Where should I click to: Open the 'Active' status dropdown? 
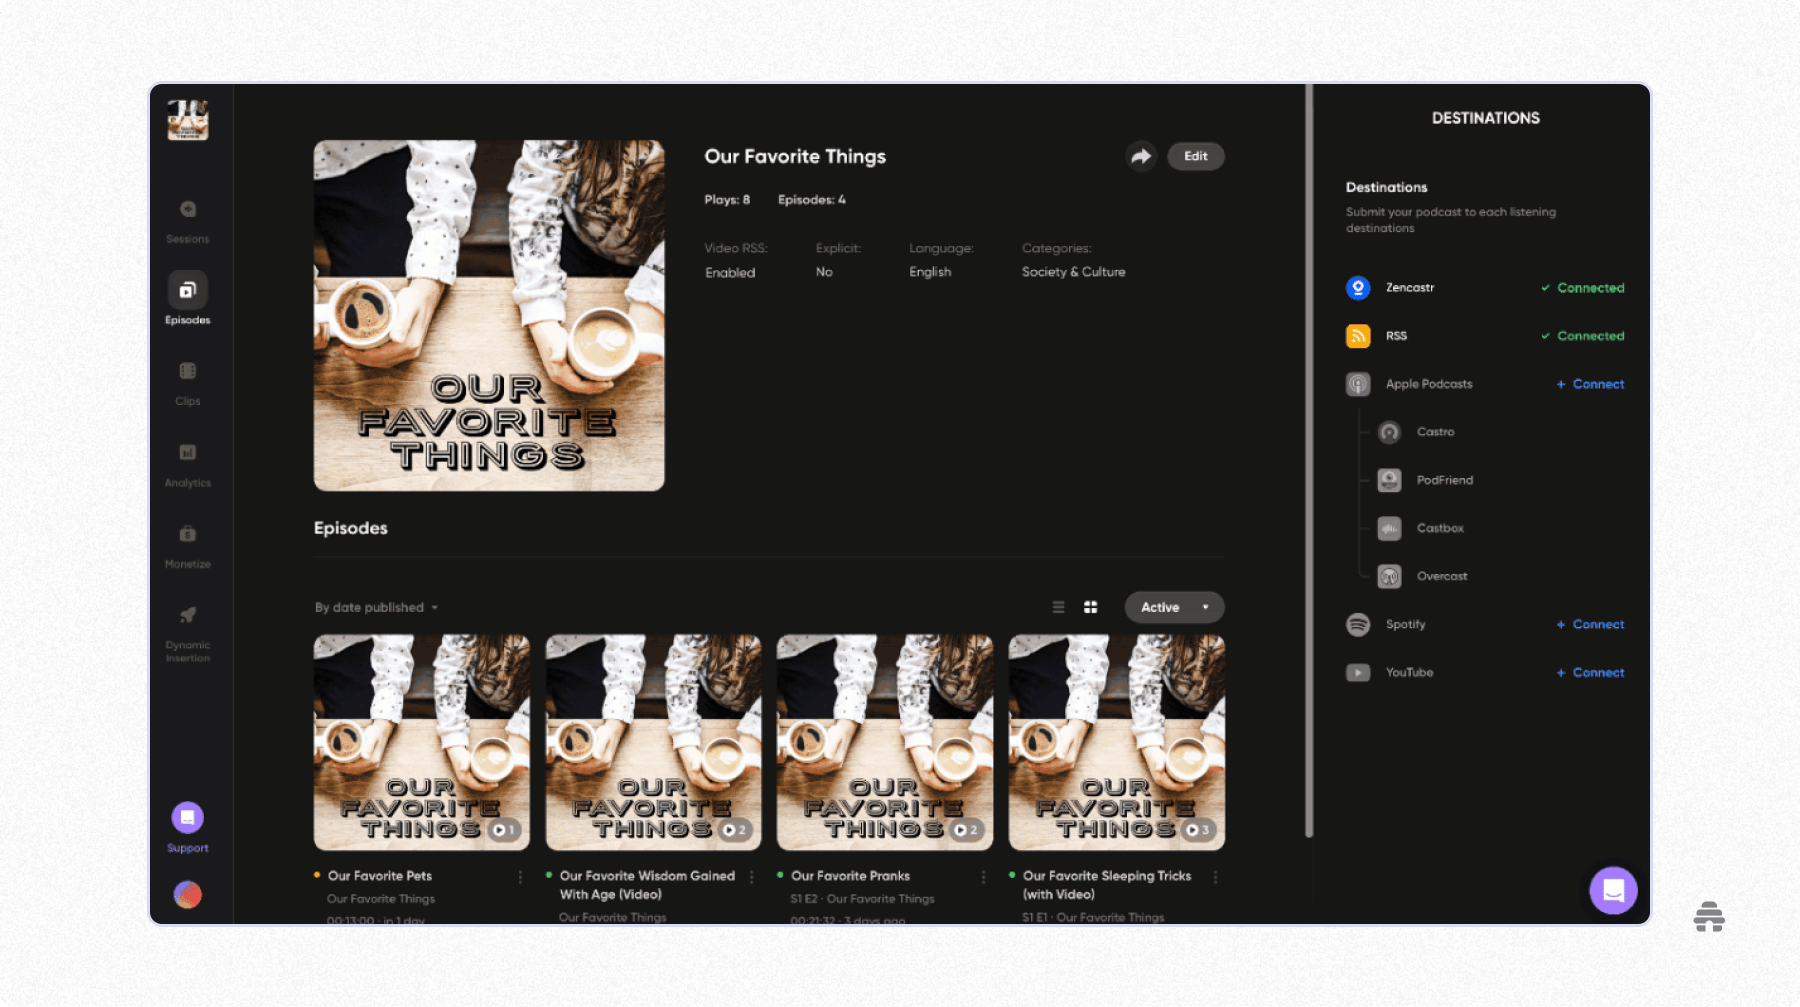[1173, 607]
